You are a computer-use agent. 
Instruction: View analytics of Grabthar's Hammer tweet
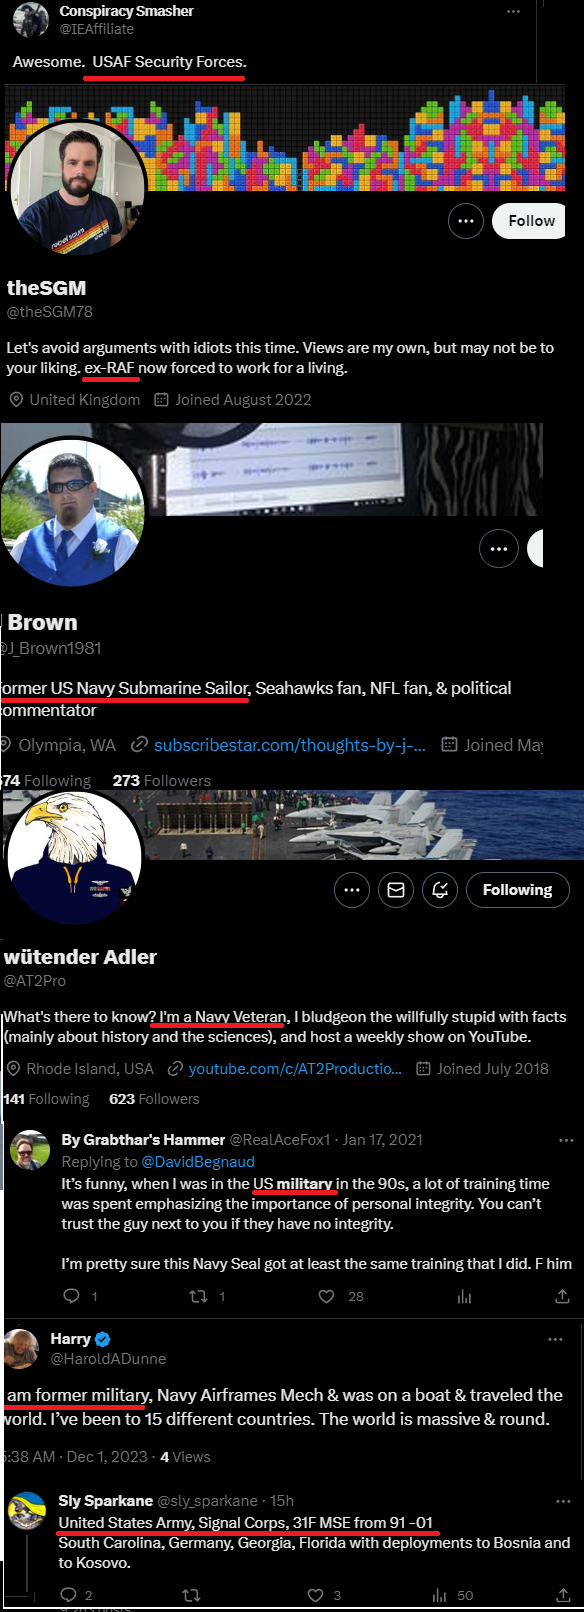[x=464, y=1296]
